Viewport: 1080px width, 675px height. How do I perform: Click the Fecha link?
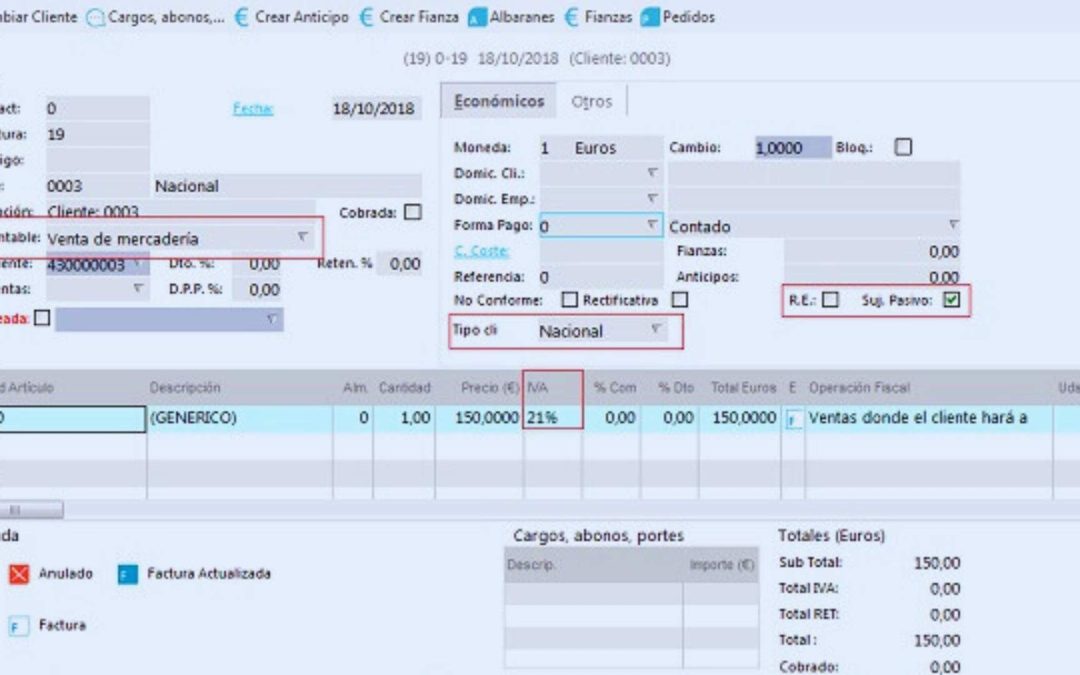point(251,108)
